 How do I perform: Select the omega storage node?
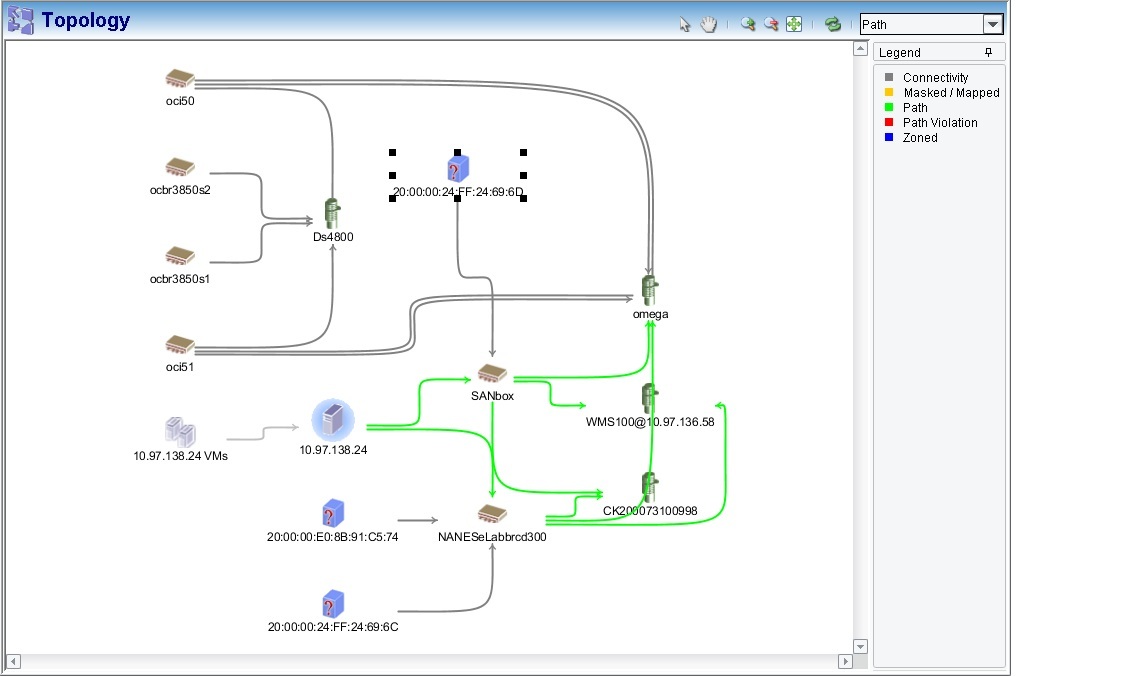tap(650, 290)
